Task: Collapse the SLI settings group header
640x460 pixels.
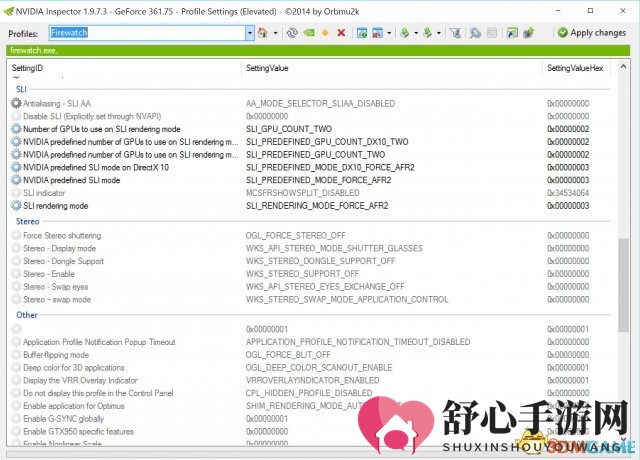Action: point(21,89)
